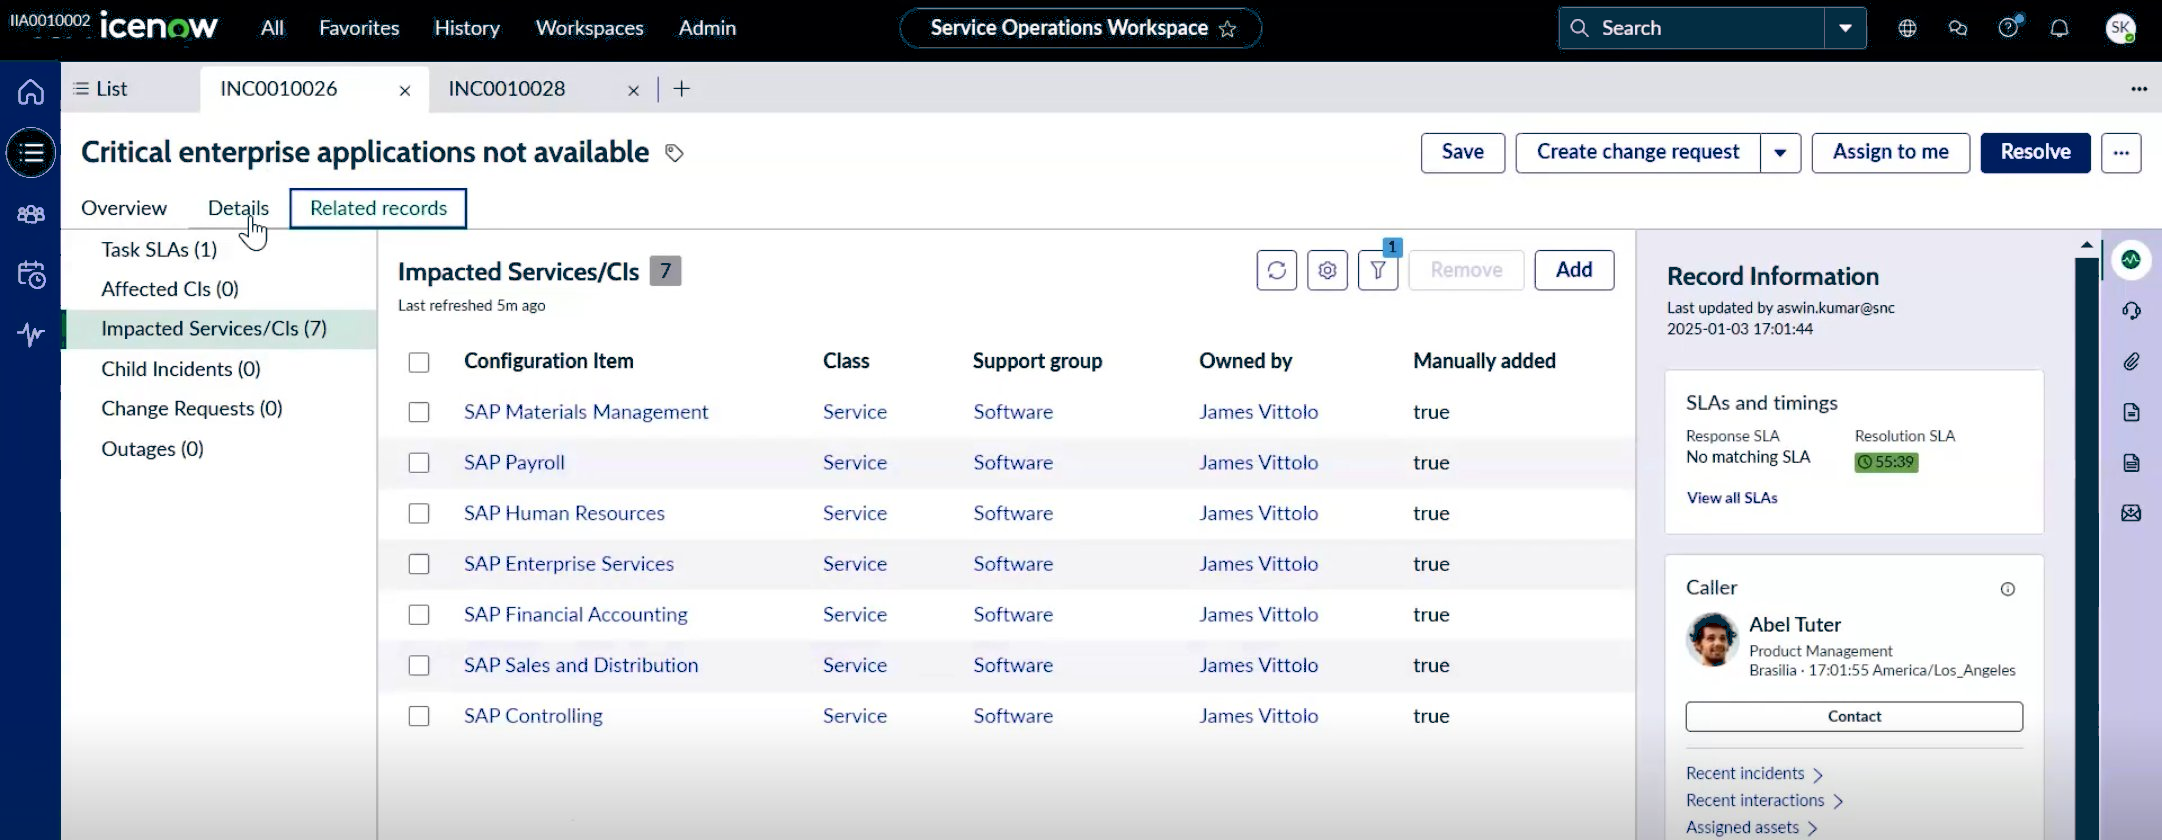Refresh the Impacted Services/CIs list
The width and height of the screenshot is (2162, 840).
[1277, 270]
